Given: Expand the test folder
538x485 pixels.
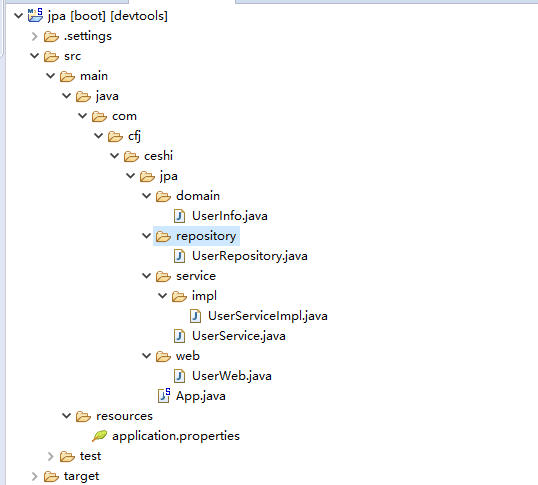Looking at the screenshot, I should click(50, 456).
